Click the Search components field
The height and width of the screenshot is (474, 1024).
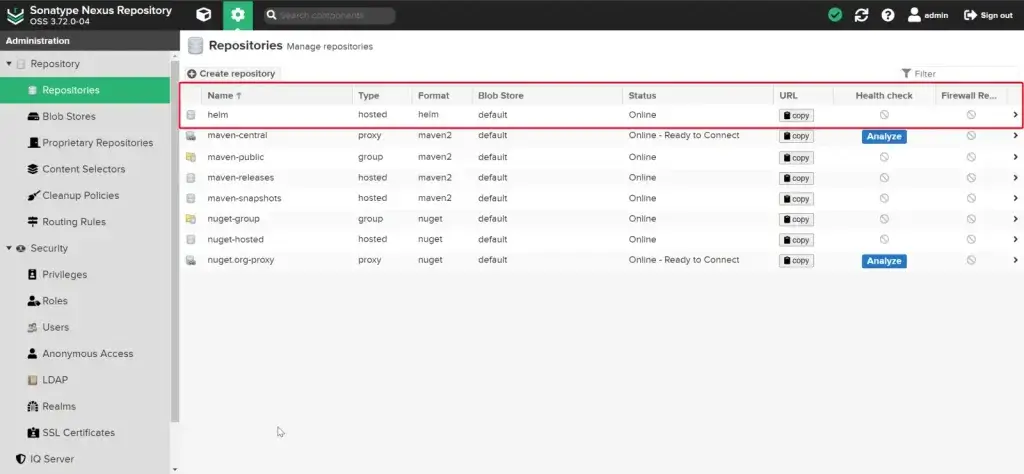pyautogui.click(x=330, y=15)
